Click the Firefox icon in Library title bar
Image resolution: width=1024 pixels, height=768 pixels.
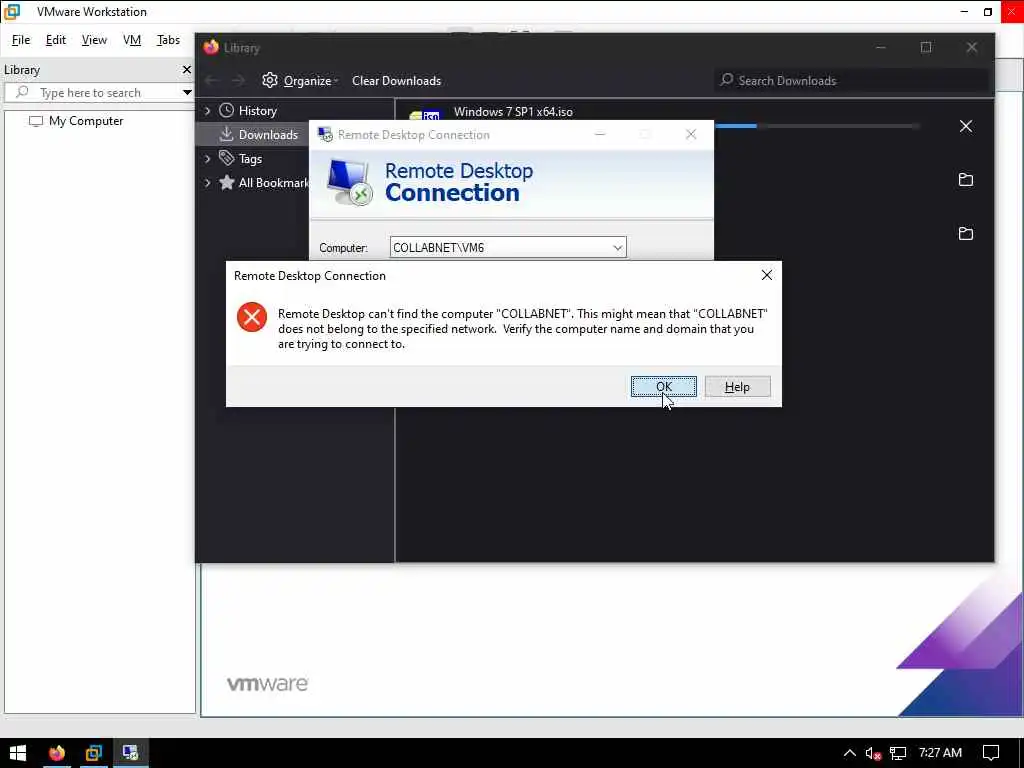(x=211, y=48)
